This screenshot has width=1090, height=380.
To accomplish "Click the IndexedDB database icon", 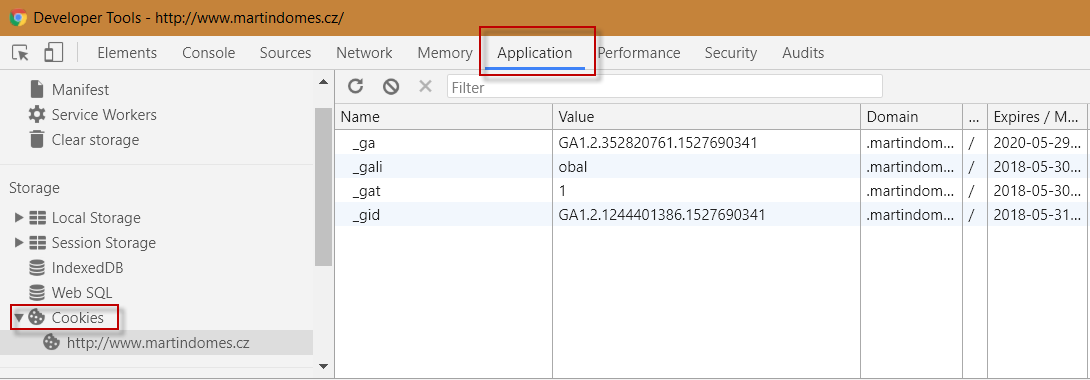I will (x=38, y=267).
